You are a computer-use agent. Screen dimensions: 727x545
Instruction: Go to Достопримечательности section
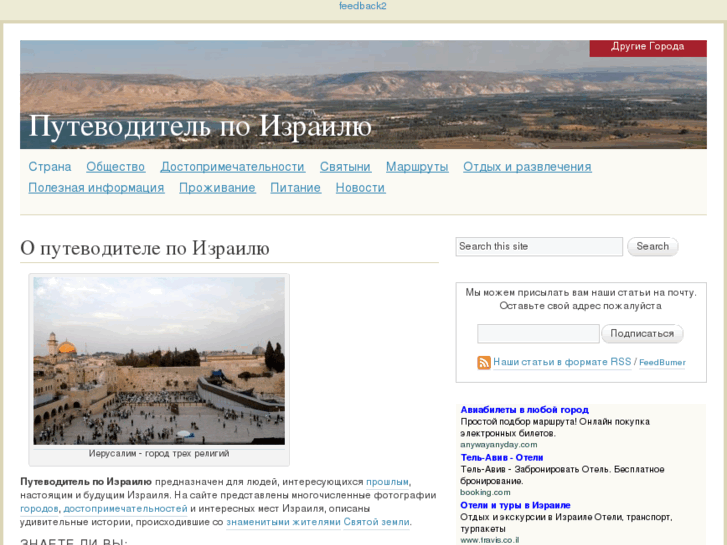coord(232,167)
